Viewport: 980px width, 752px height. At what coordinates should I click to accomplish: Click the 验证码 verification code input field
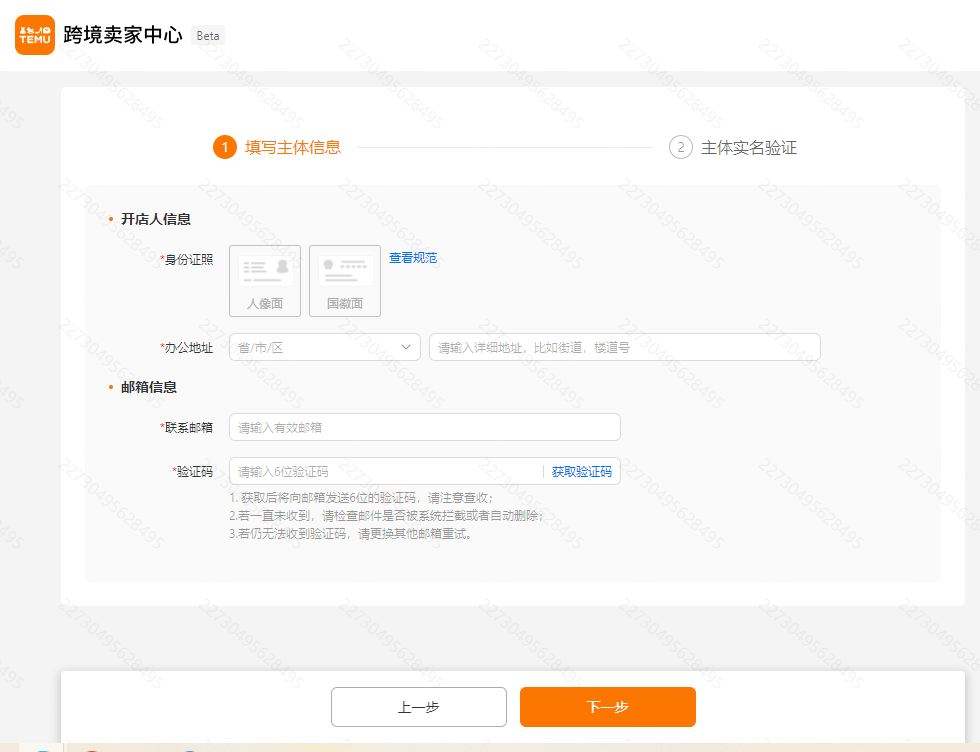click(x=380, y=471)
